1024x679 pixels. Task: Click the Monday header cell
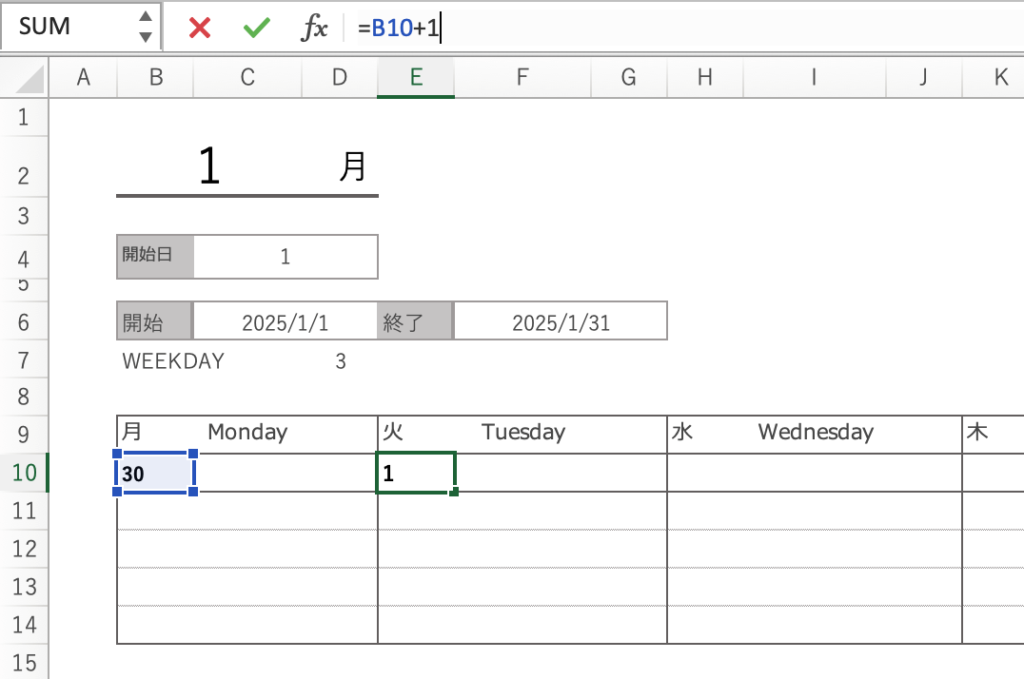click(x=247, y=433)
